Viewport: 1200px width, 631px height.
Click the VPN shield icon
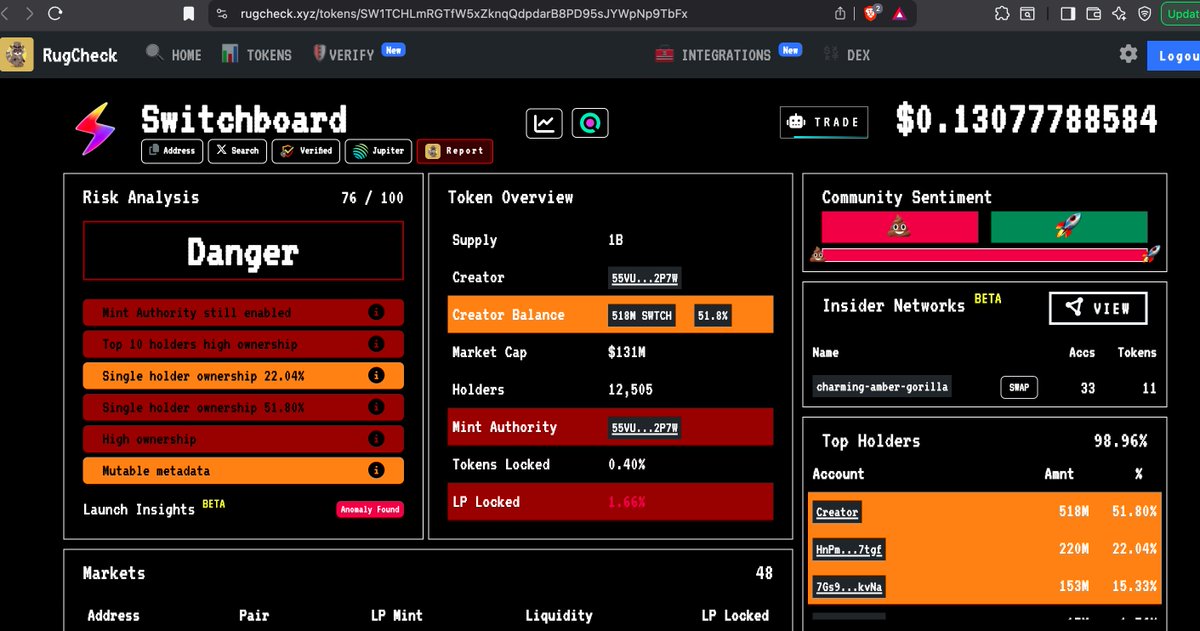pos(1143,14)
